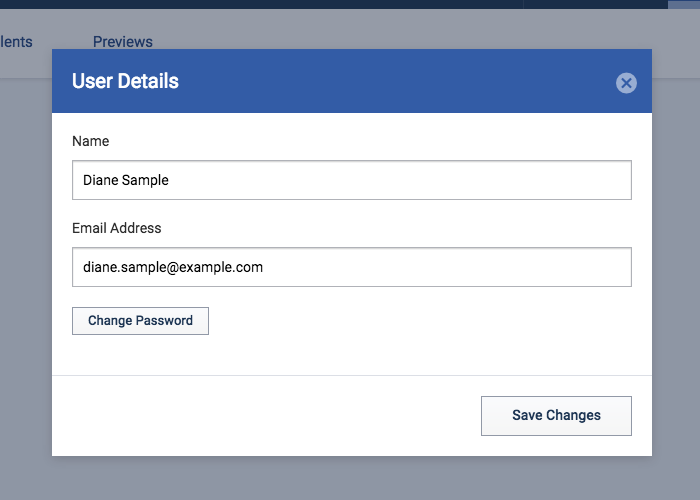Screen dimensions: 700x500
Task: Click the 'User Details' dialog title
Action: (125, 81)
